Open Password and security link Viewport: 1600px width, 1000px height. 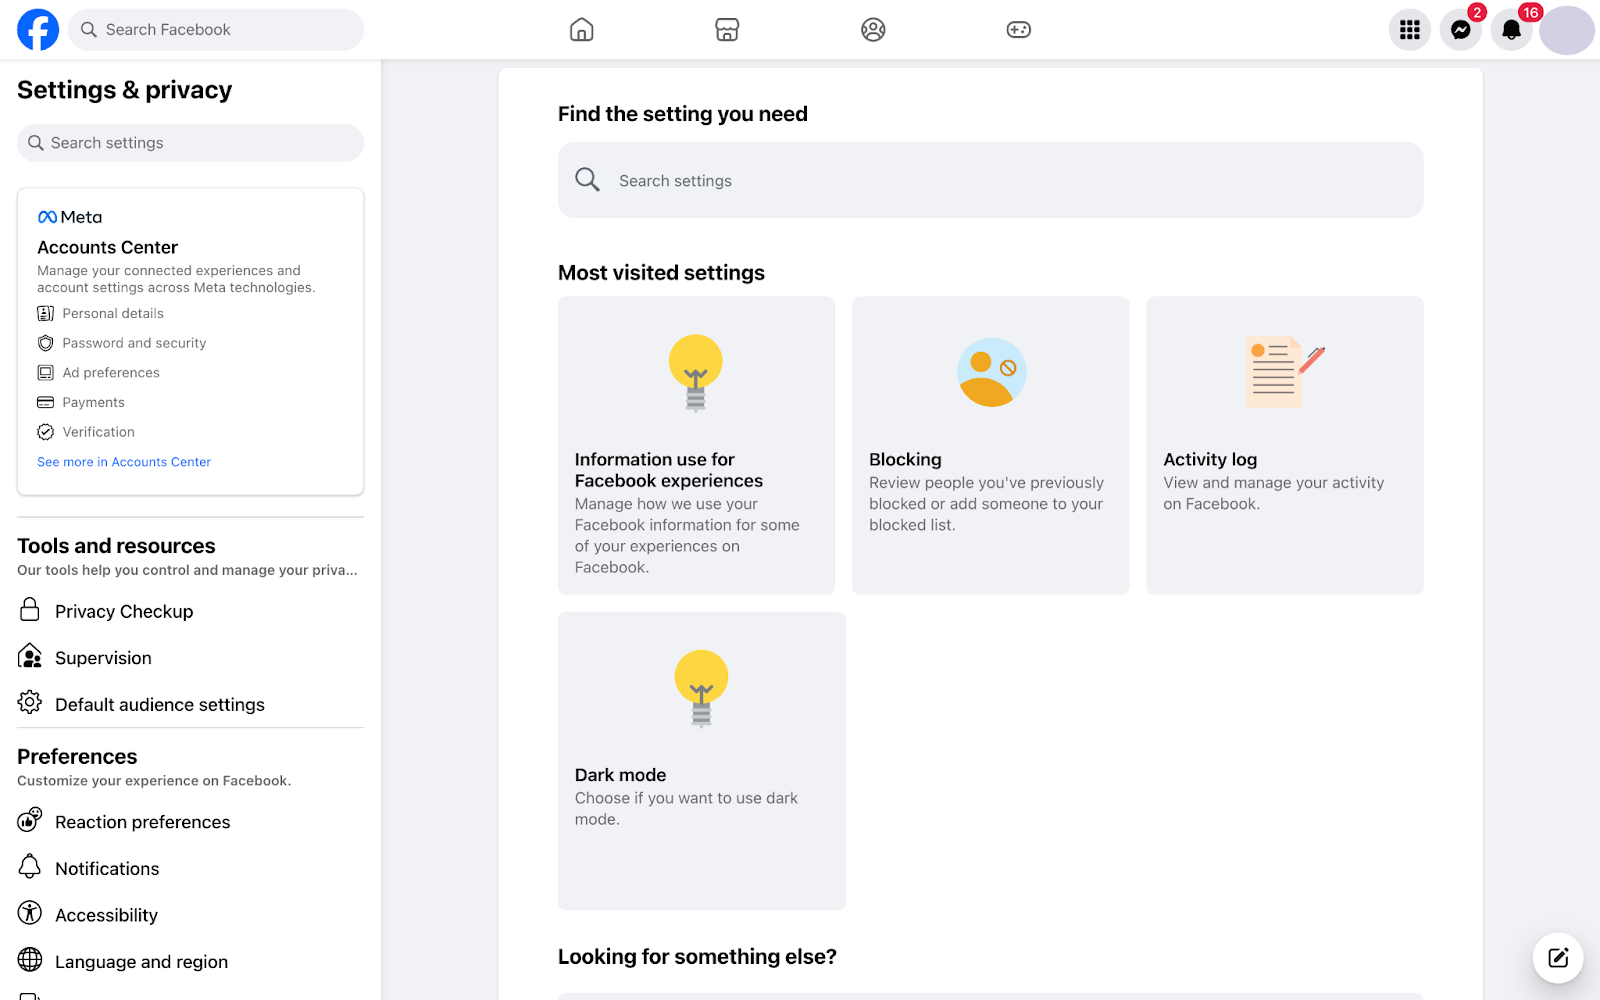click(x=134, y=343)
